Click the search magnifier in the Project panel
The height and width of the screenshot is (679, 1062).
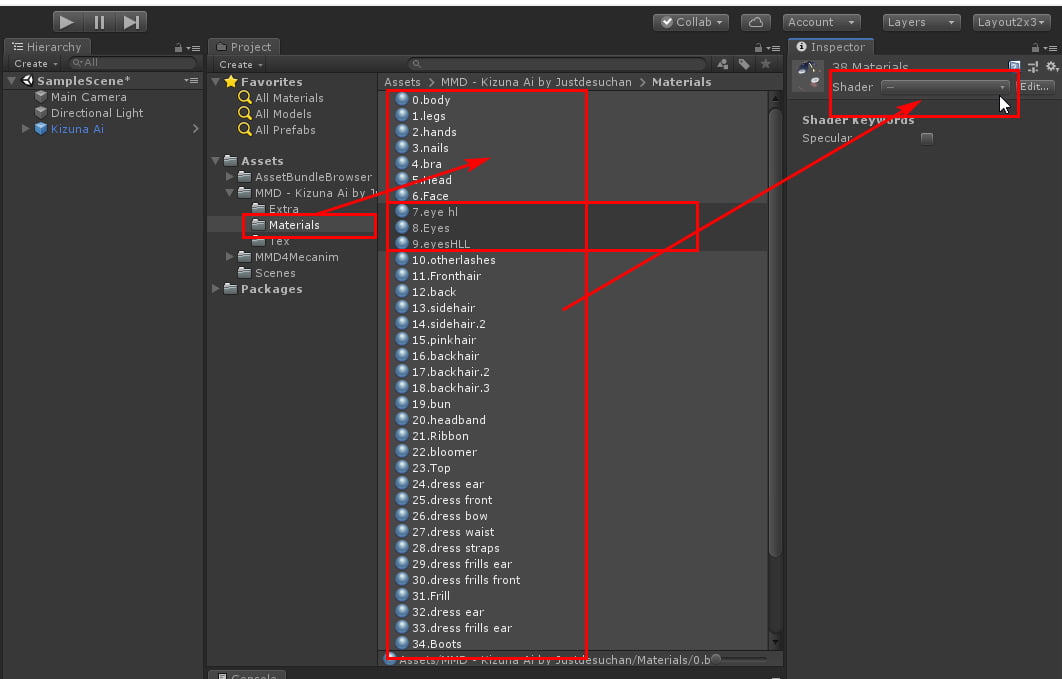[x=414, y=63]
